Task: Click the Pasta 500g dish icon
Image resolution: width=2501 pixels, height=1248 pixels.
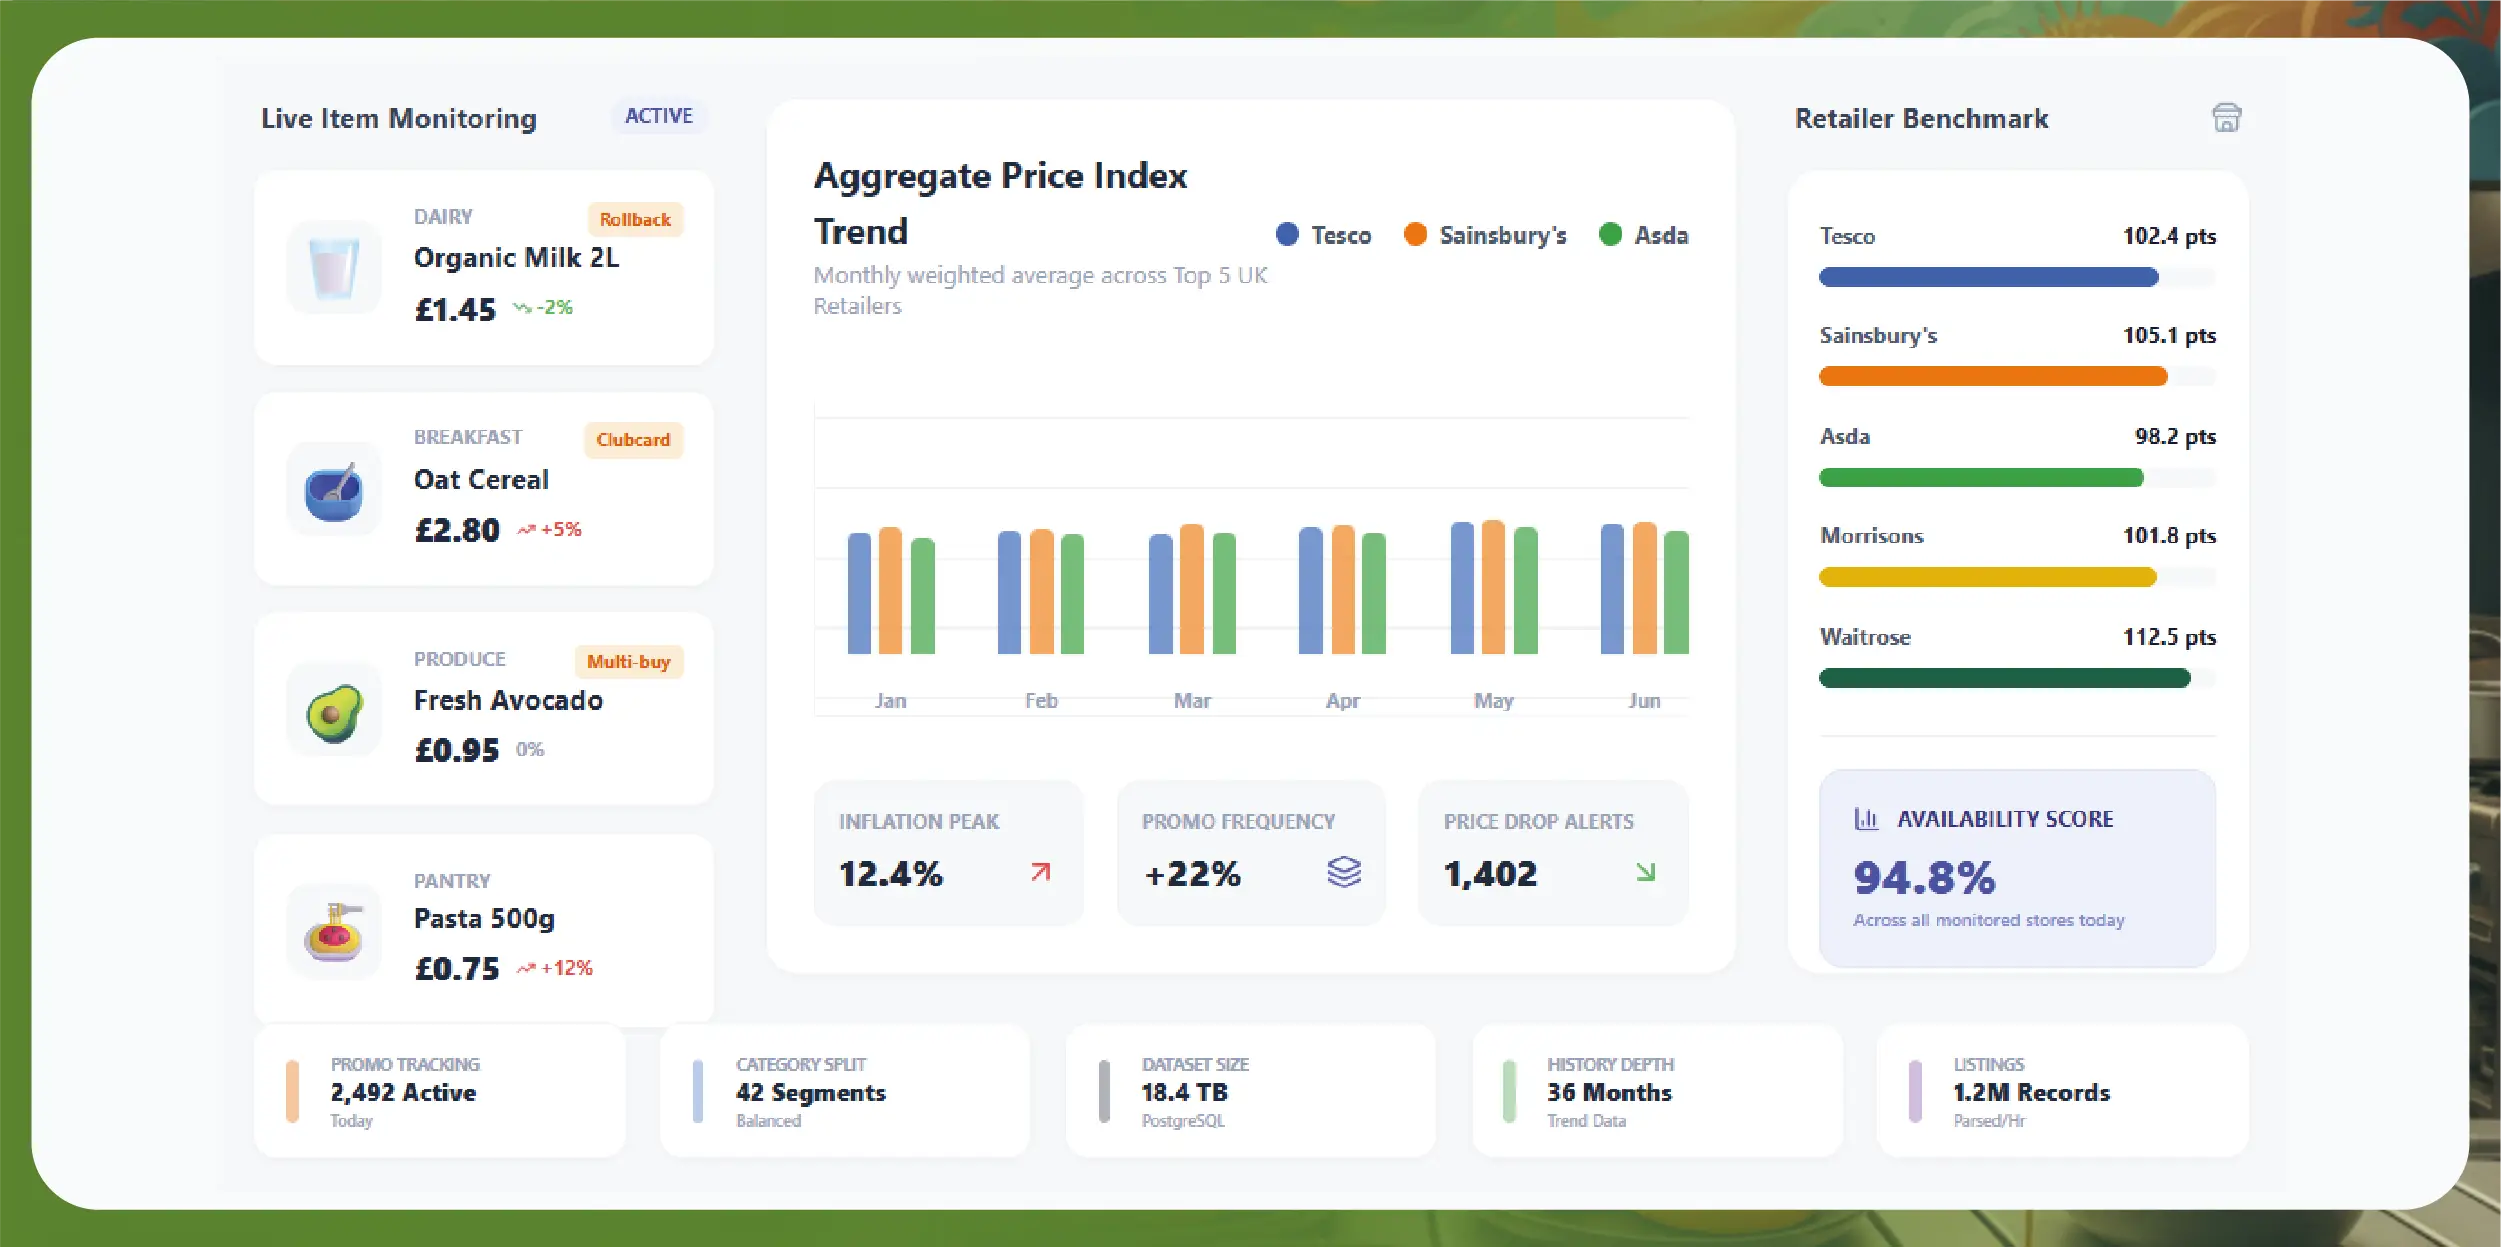Action: (334, 932)
